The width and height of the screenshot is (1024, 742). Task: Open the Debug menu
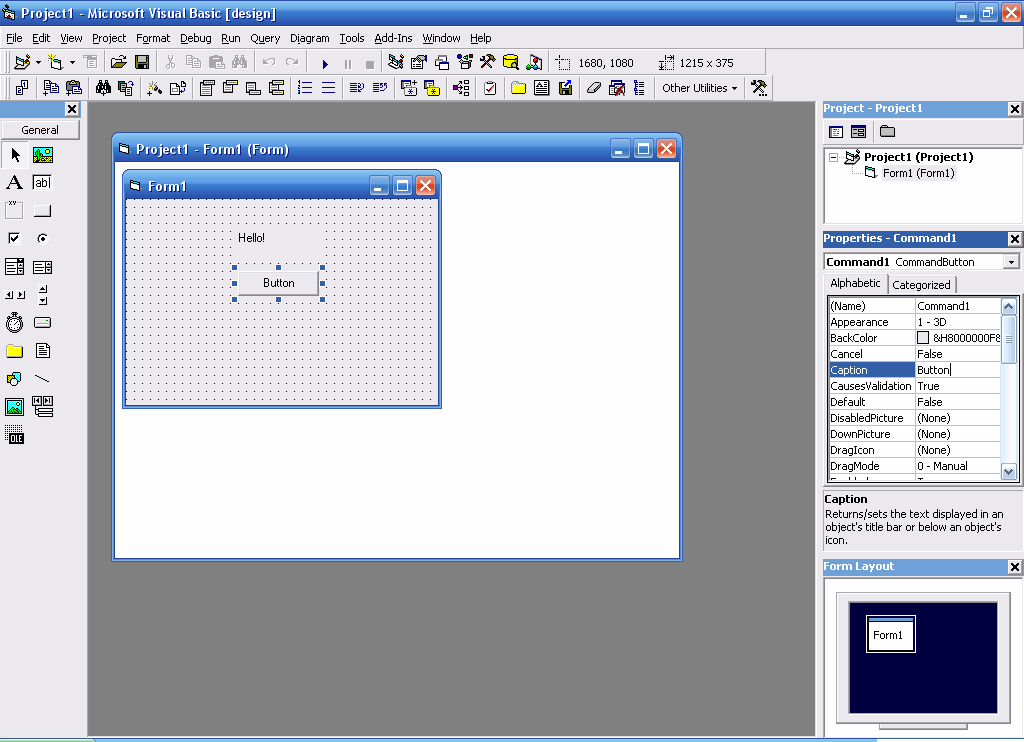tap(196, 38)
